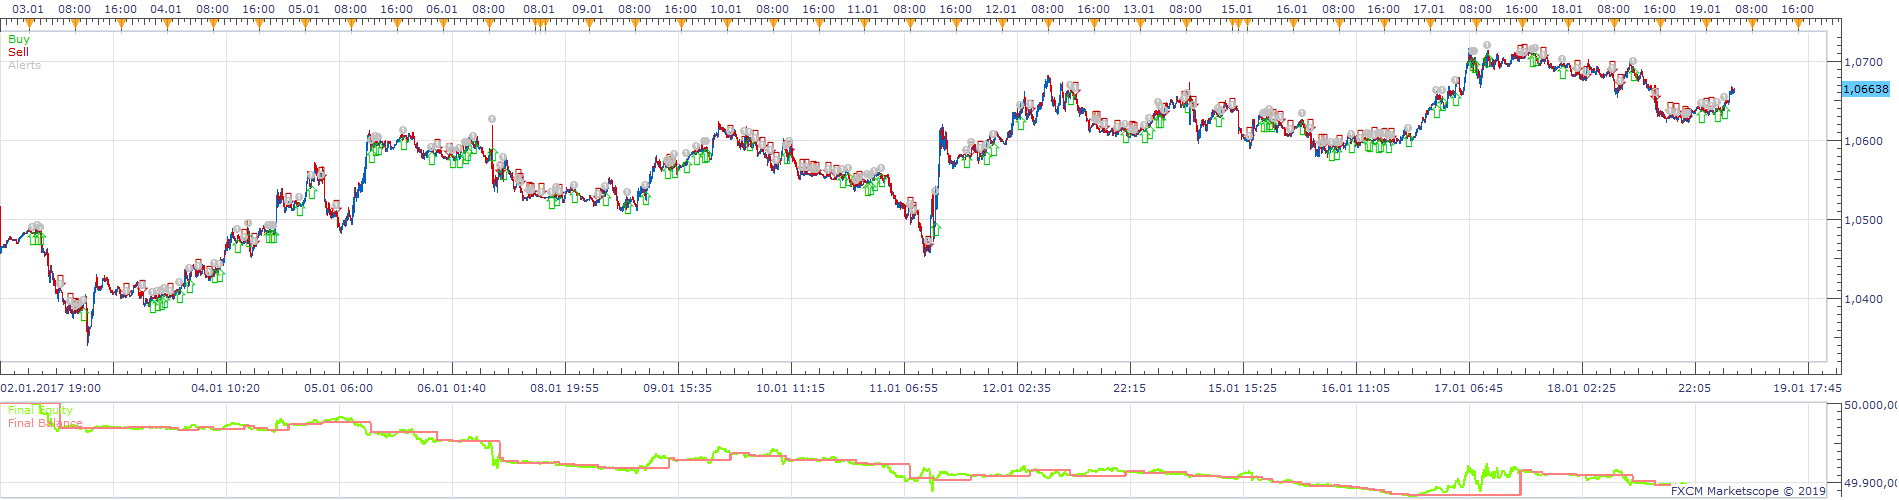
Task: Click orange triangle marker below 17.01
Action: [x=1430, y=24]
